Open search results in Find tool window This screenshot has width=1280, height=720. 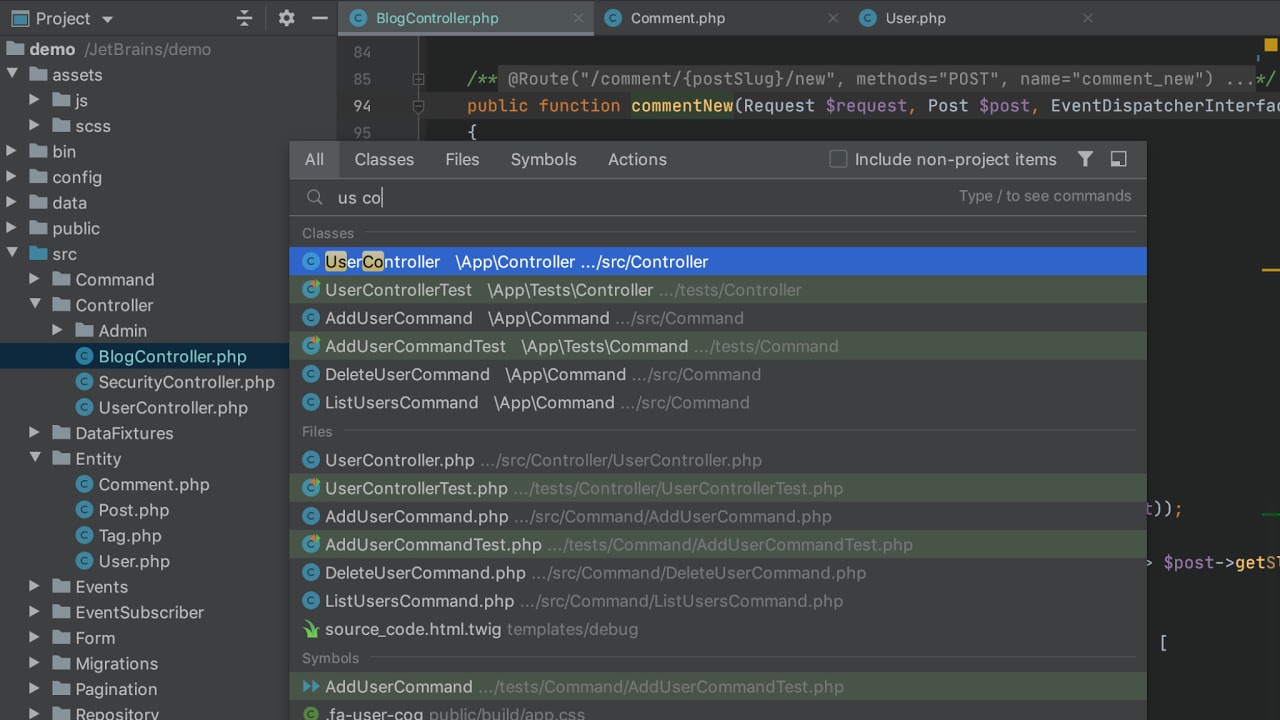tap(1119, 159)
